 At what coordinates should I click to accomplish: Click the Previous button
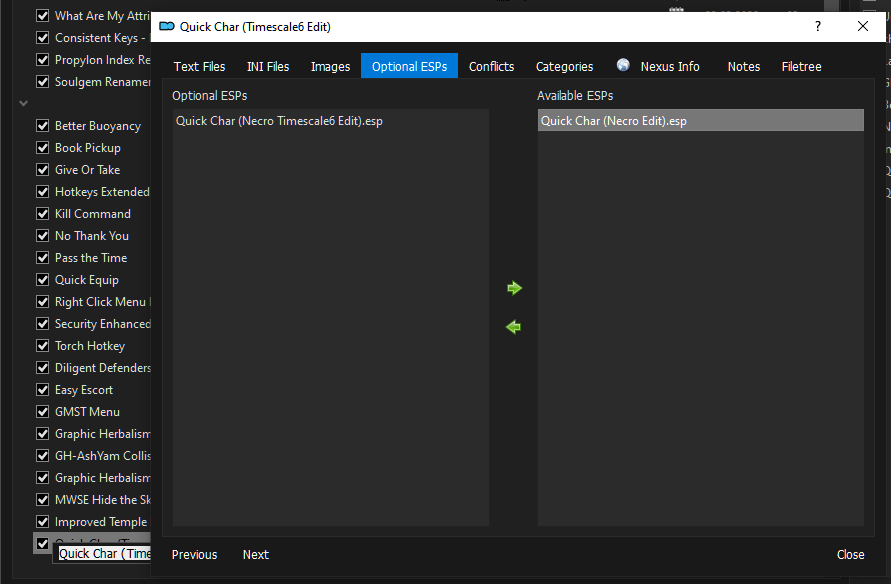[194, 555]
